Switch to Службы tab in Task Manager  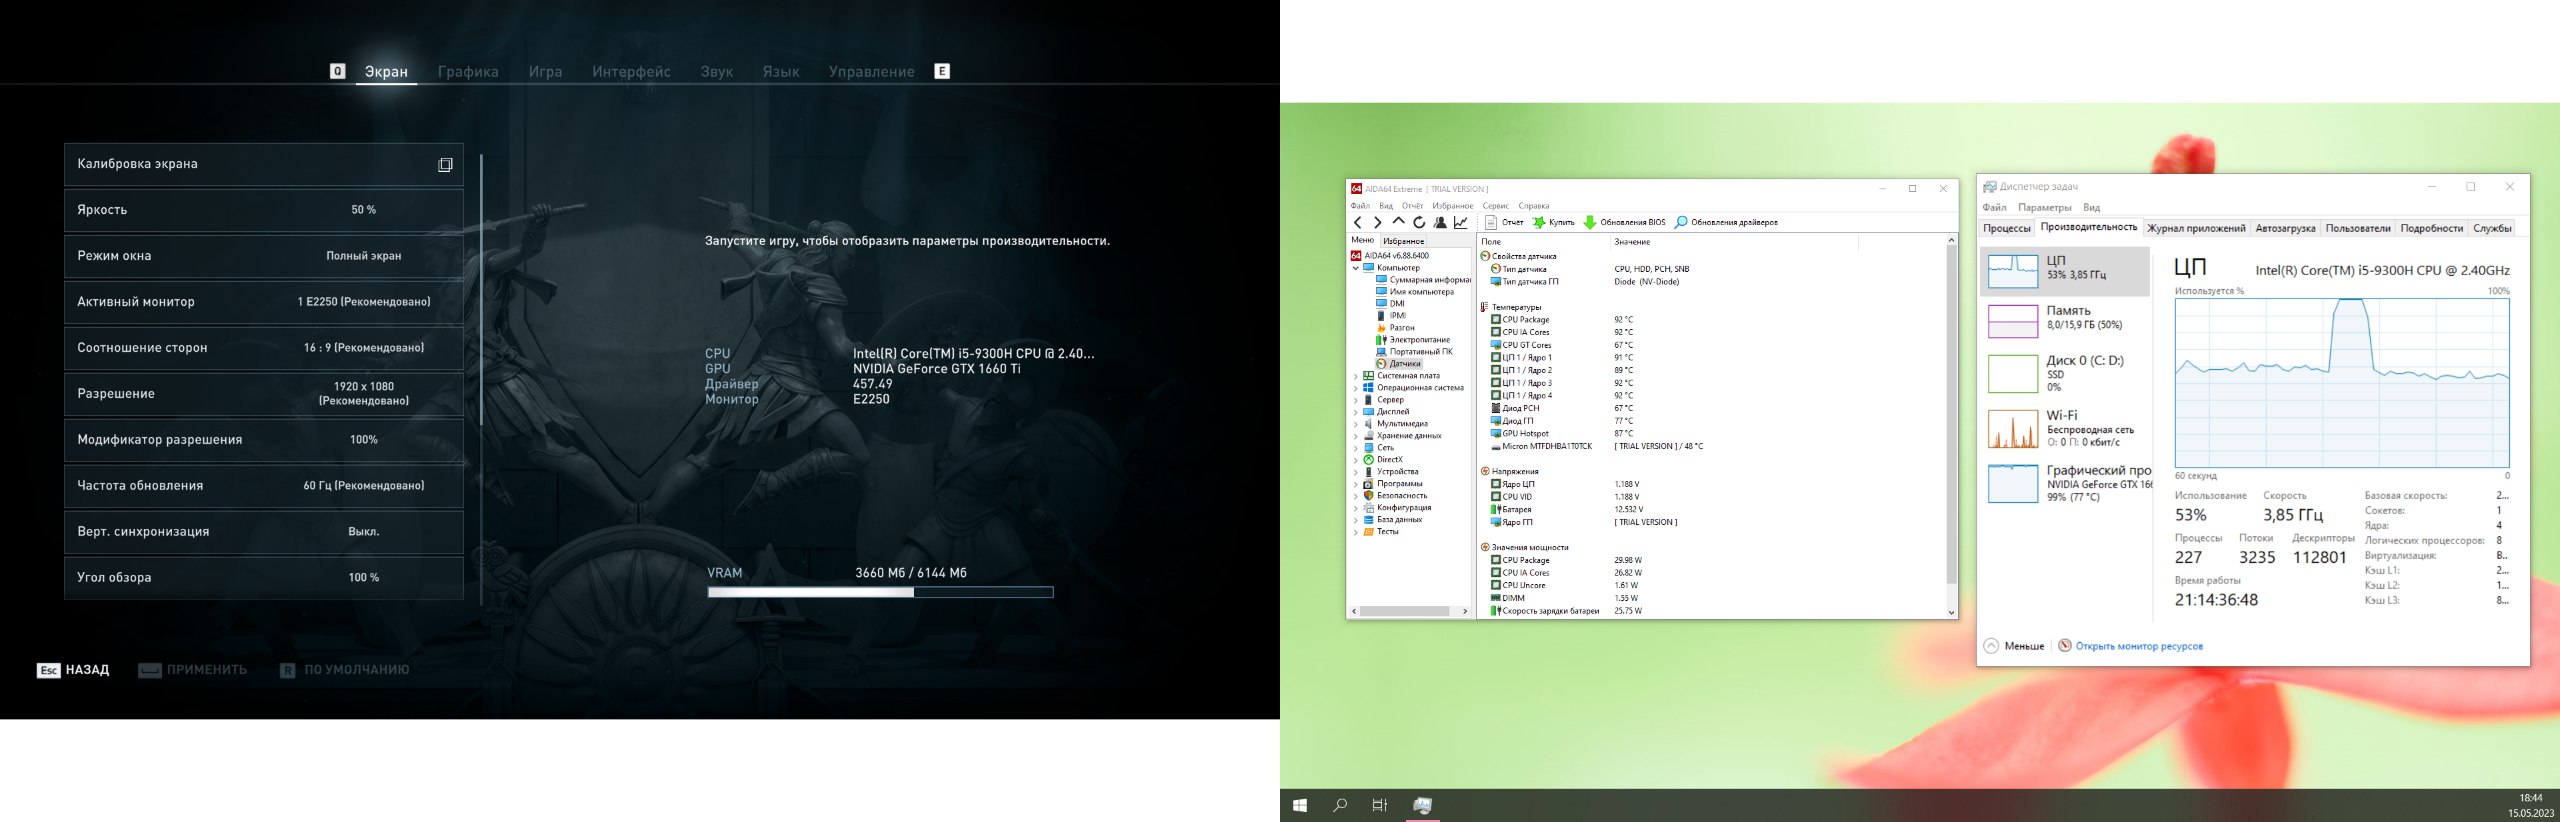pyautogui.click(x=2492, y=228)
